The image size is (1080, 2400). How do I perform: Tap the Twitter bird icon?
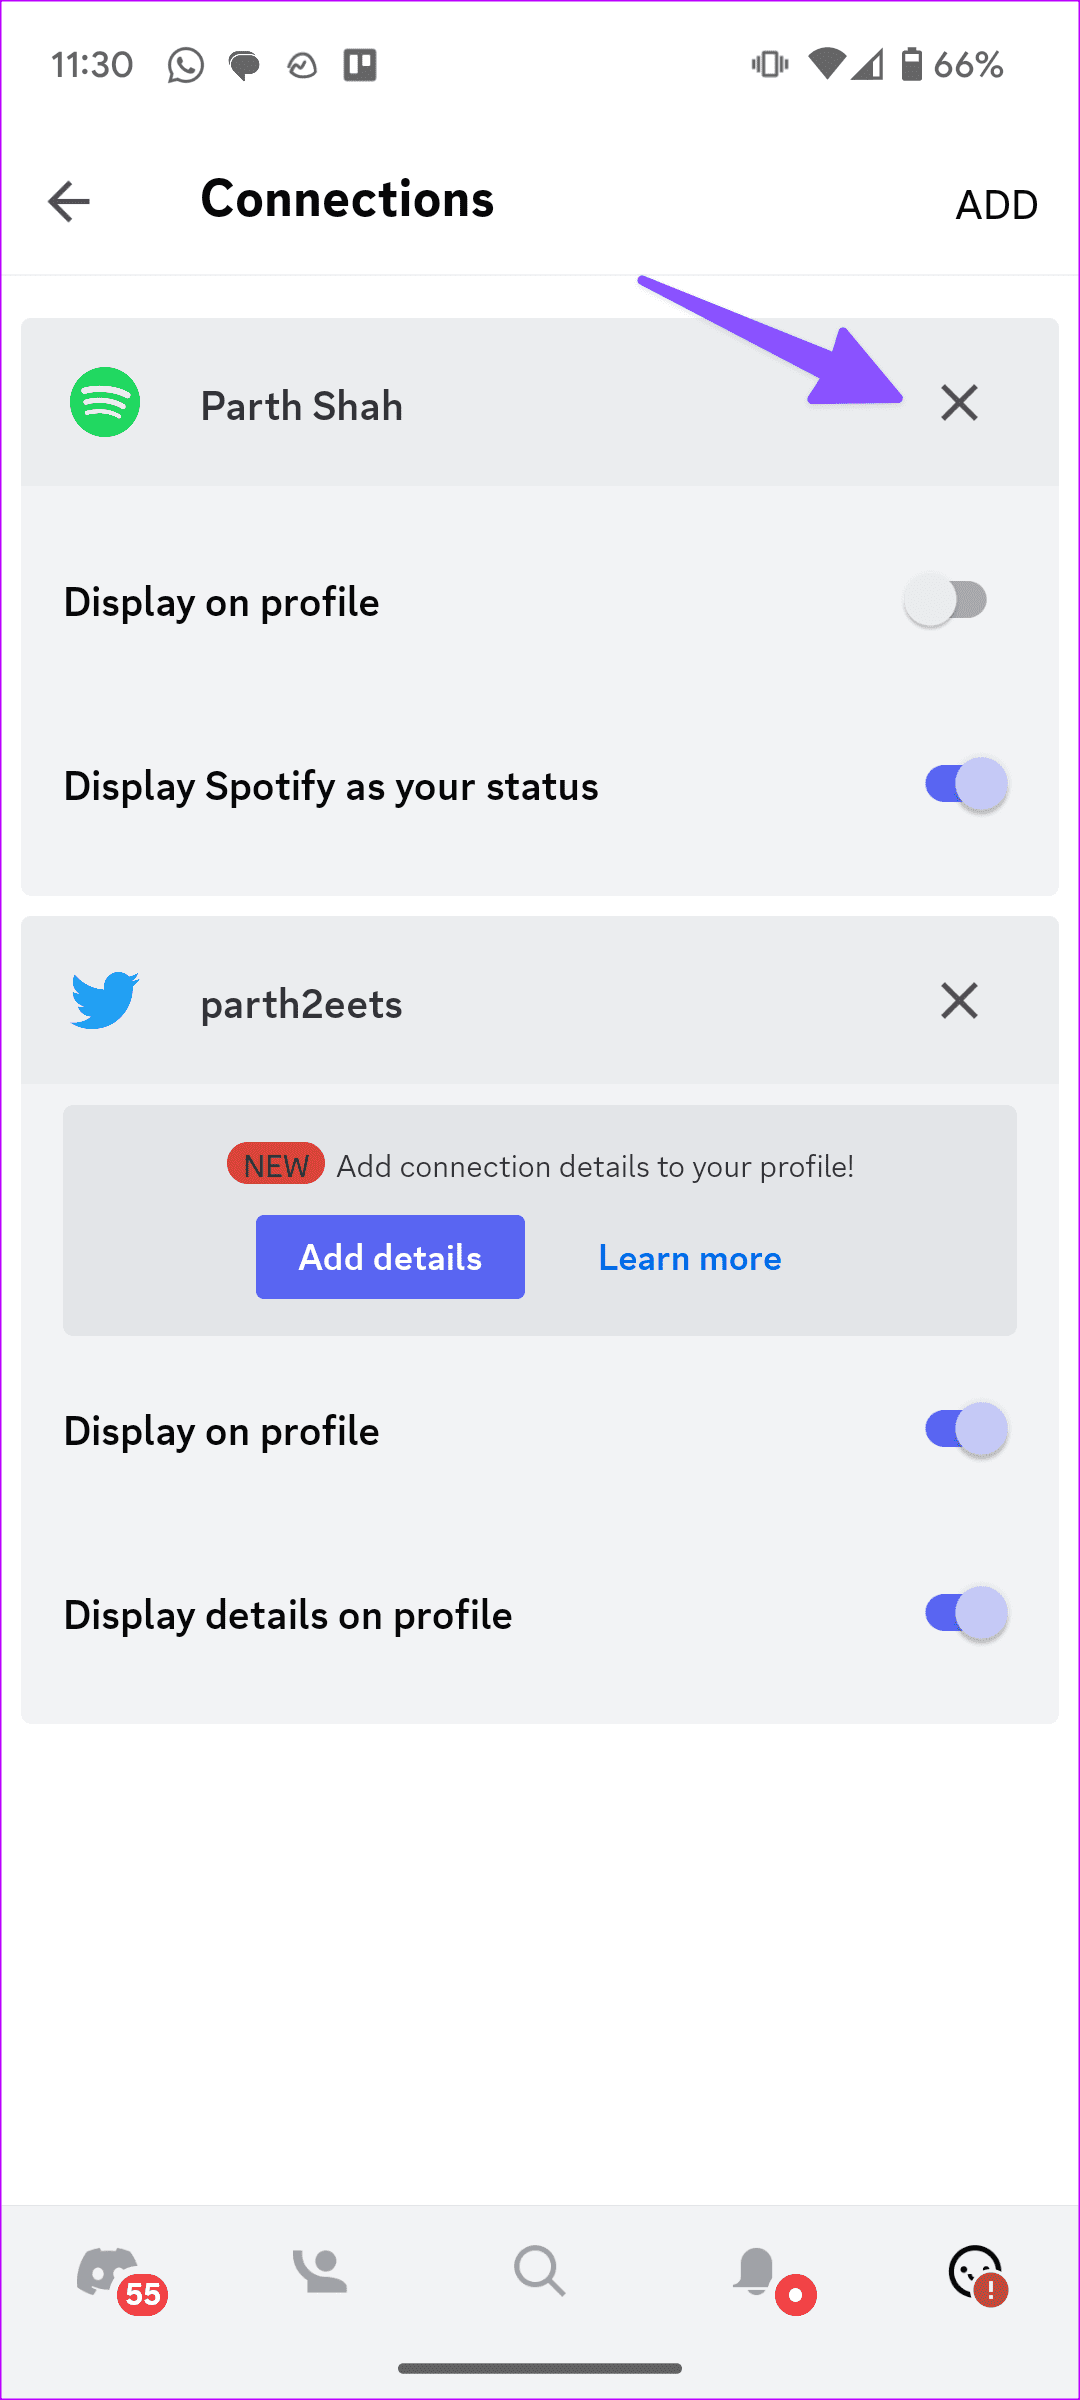tap(105, 1000)
